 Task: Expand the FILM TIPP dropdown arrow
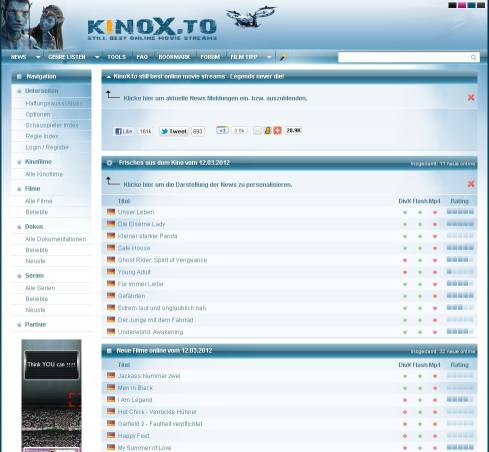click(x=269, y=57)
